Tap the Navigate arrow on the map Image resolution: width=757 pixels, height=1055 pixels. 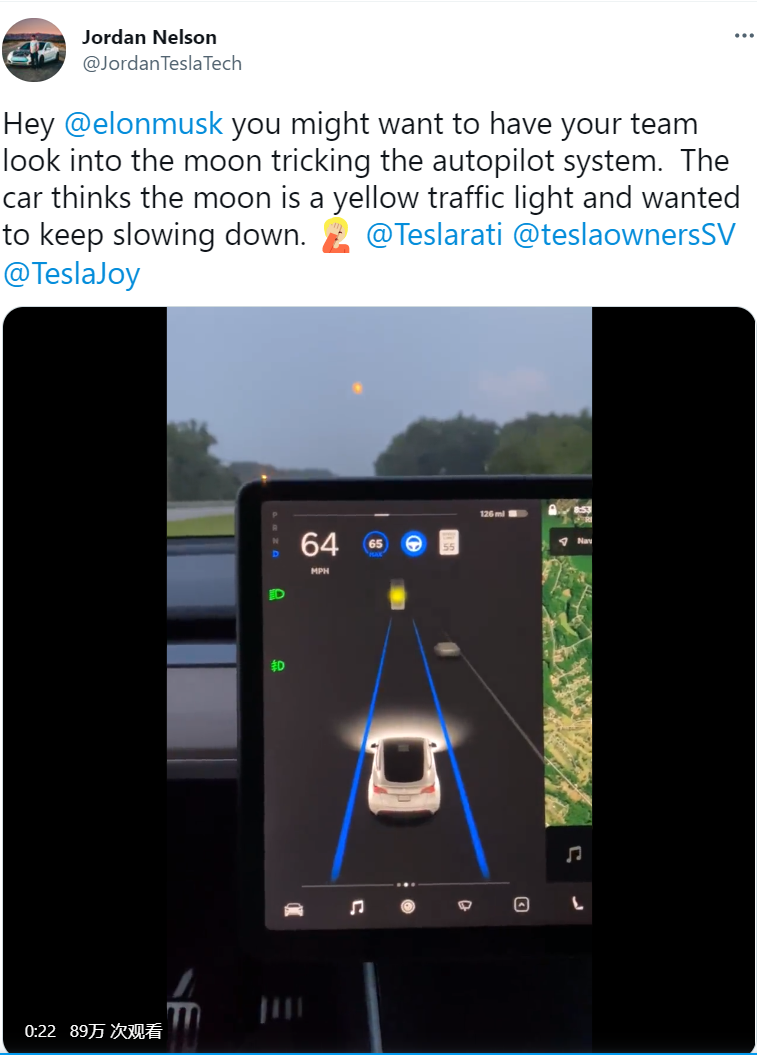click(563, 541)
